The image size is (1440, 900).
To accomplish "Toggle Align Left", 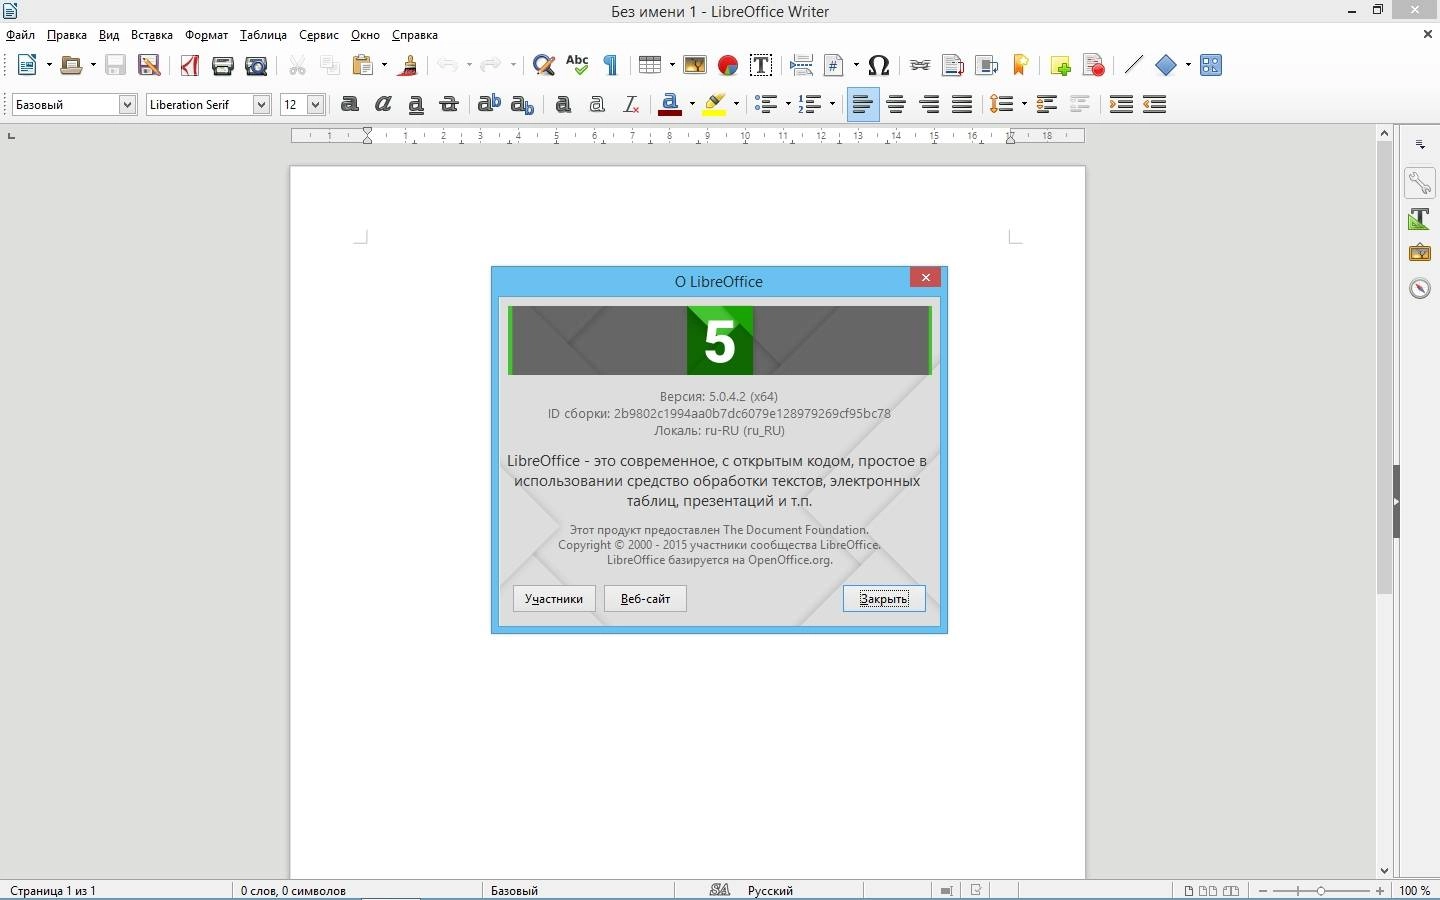I will [x=863, y=104].
